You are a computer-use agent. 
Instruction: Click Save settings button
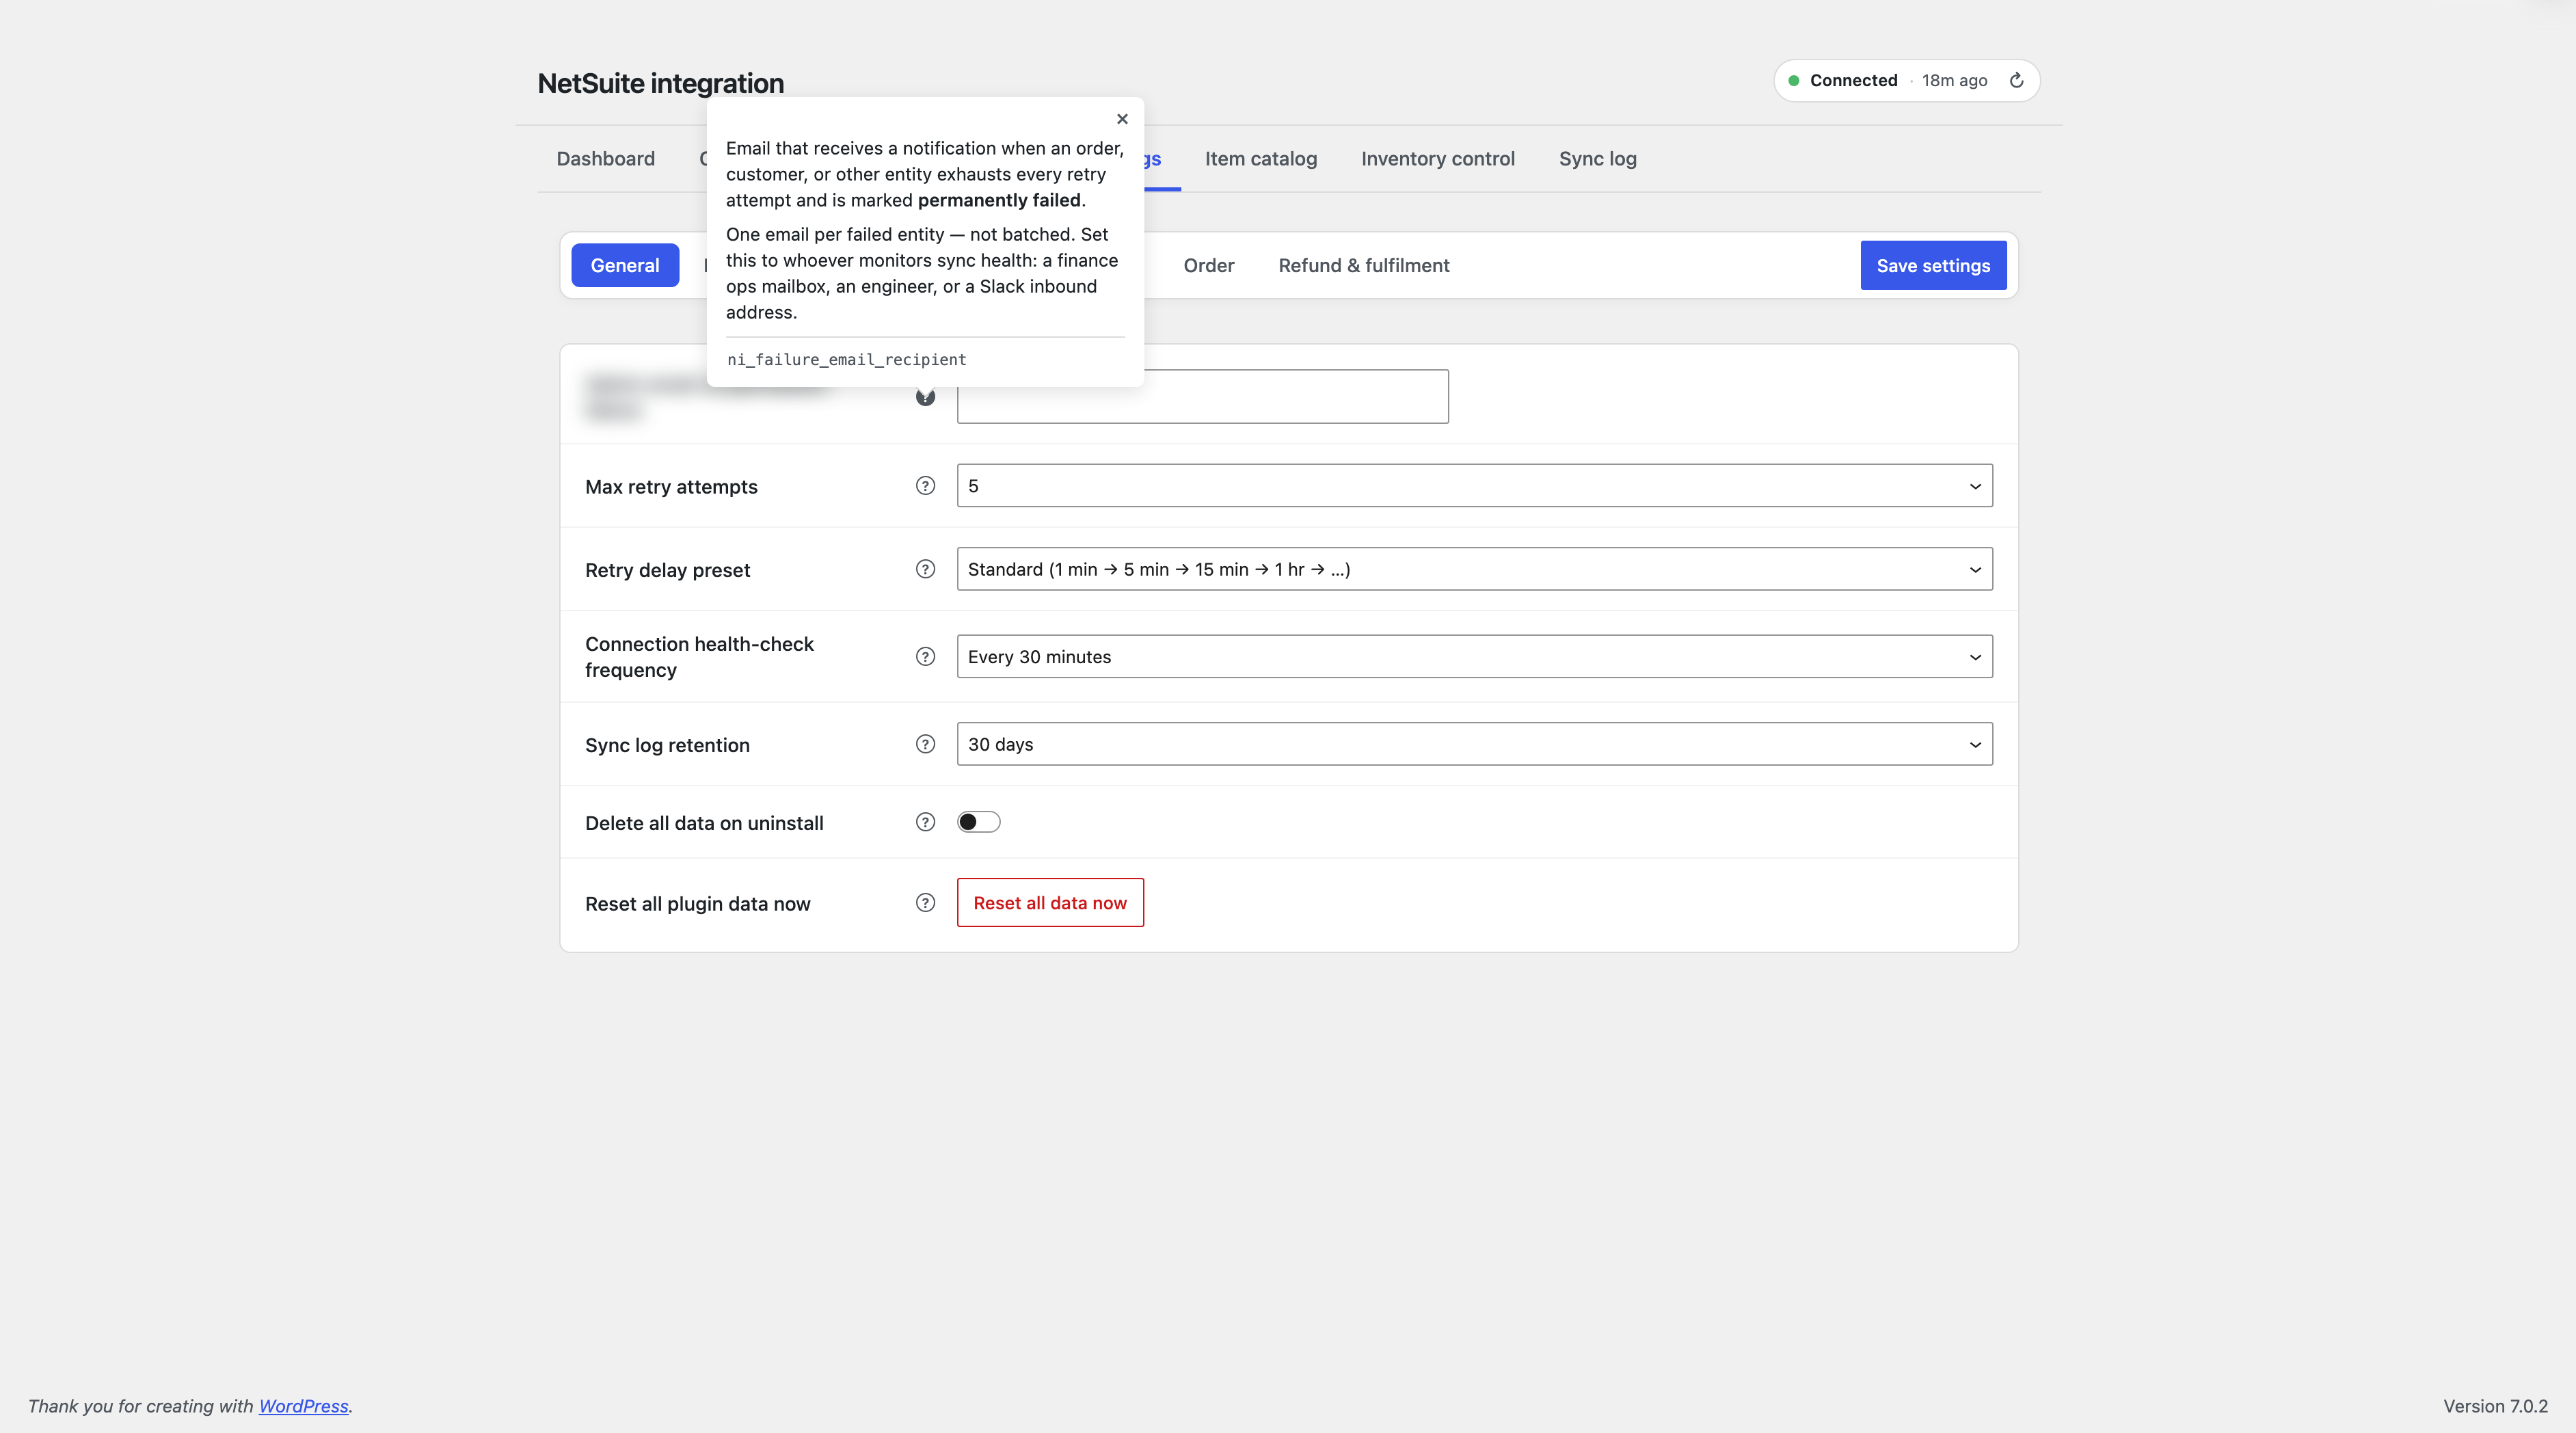pos(1933,266)
